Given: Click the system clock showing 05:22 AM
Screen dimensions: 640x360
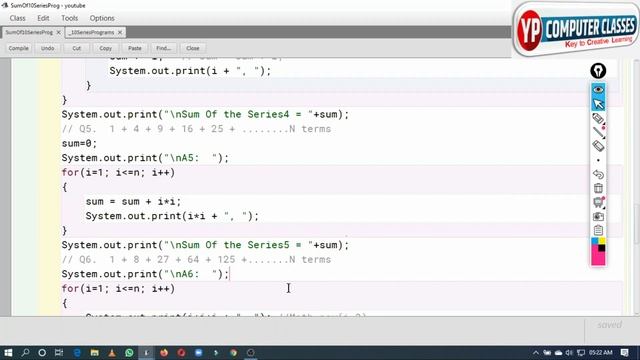Looking at the screenshot, I should click(601, 353).
